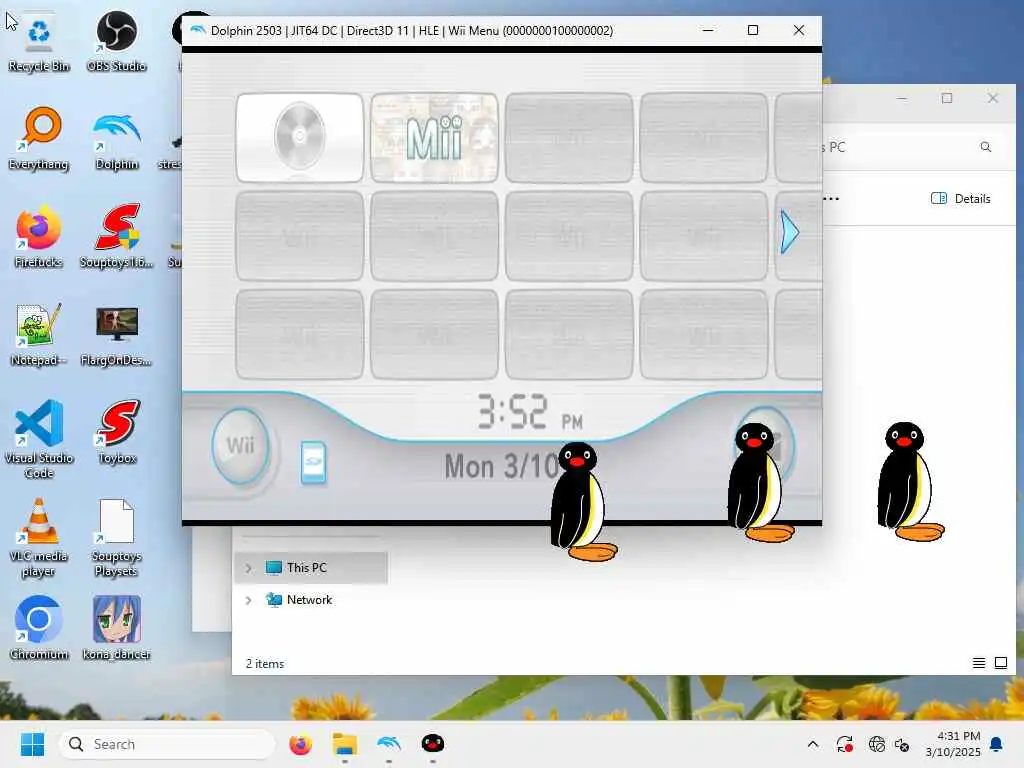Image resolution: width=1024 pixels, height=768 pixels.
Task: Click muted volume tray icon
Action: pos(902,744)
